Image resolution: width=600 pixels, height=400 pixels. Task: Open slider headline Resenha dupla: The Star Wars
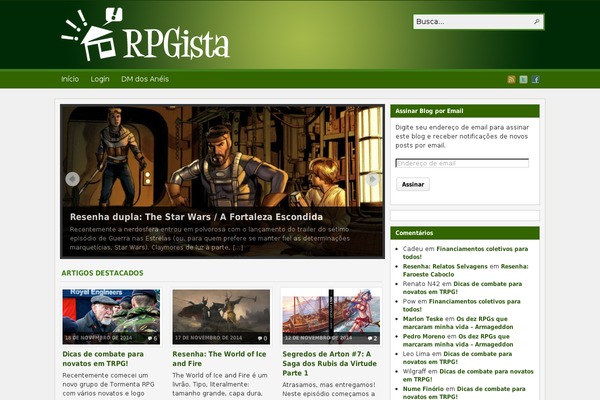[196, 217]
